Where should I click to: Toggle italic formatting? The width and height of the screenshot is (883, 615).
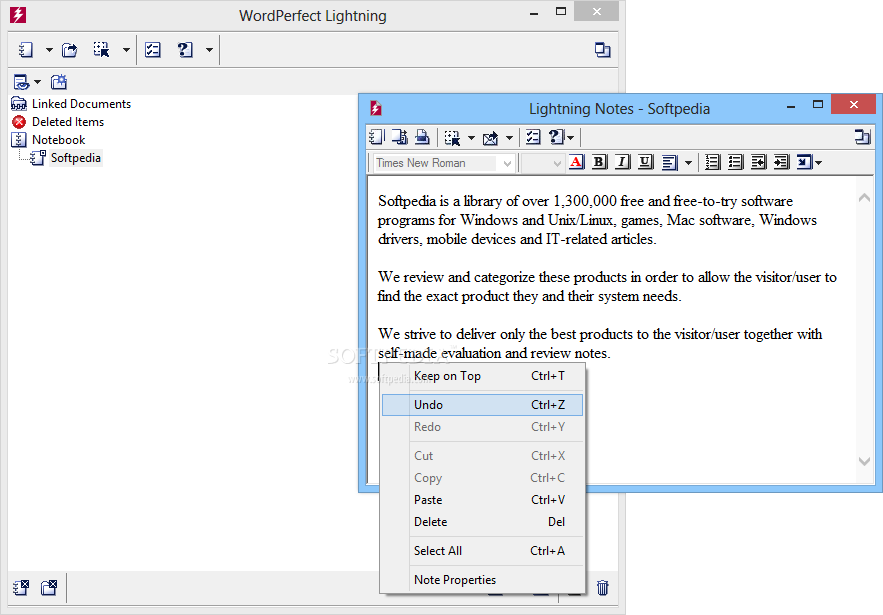622,162
